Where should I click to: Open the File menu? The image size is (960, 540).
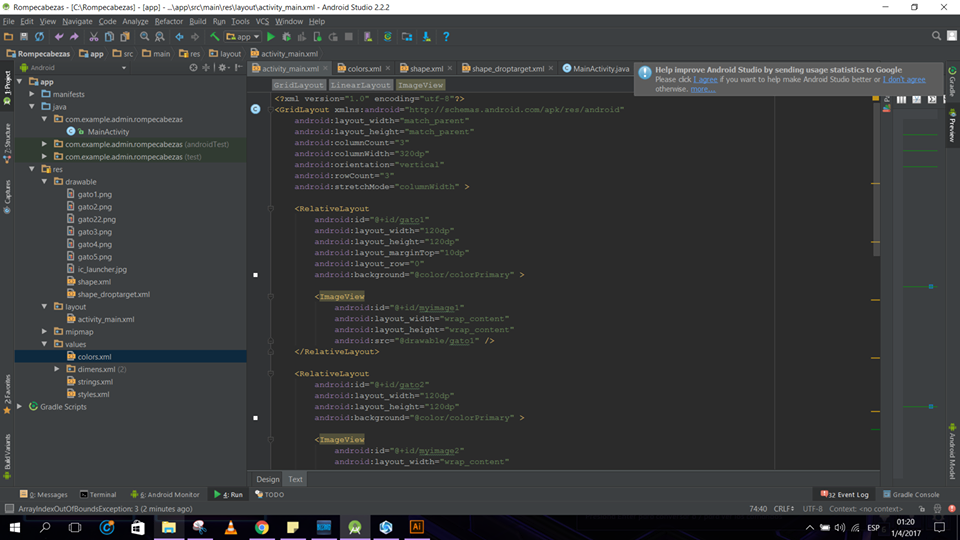(9, 21)
